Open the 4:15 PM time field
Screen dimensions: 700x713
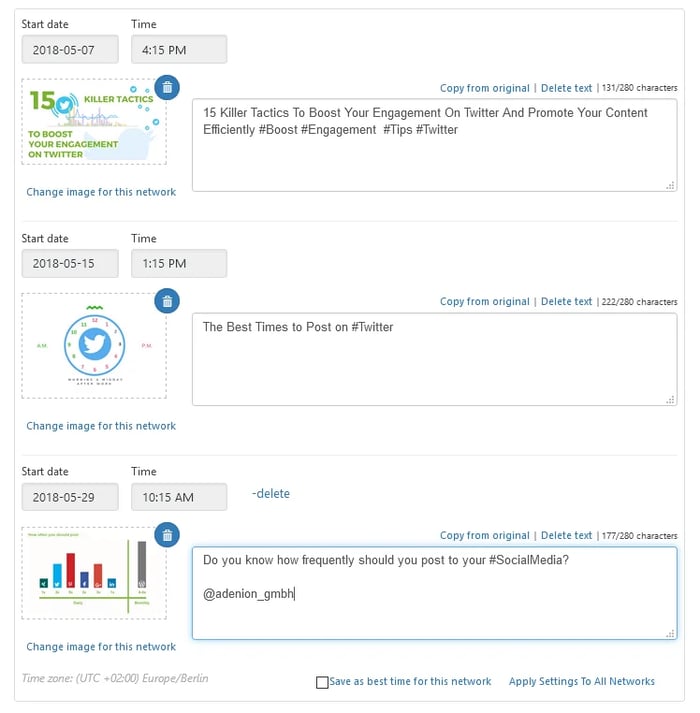[x=179, y=50]
